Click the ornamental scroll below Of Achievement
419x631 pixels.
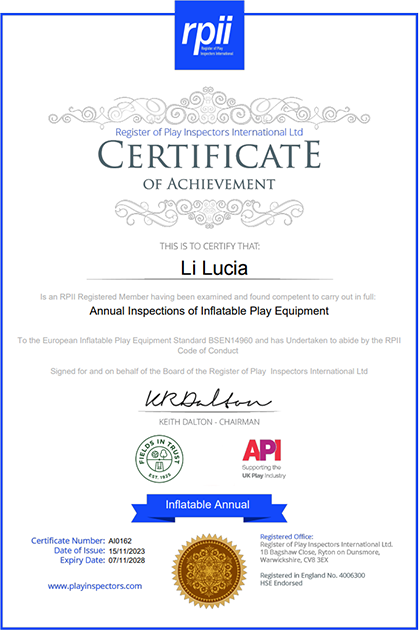[209, 213]
